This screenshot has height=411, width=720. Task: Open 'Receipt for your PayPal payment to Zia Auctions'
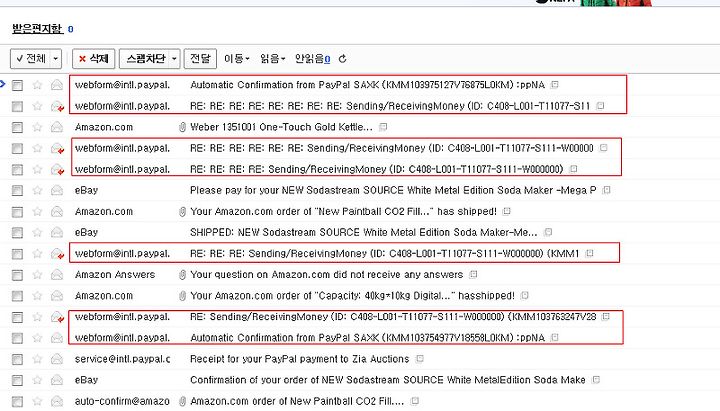299,359
